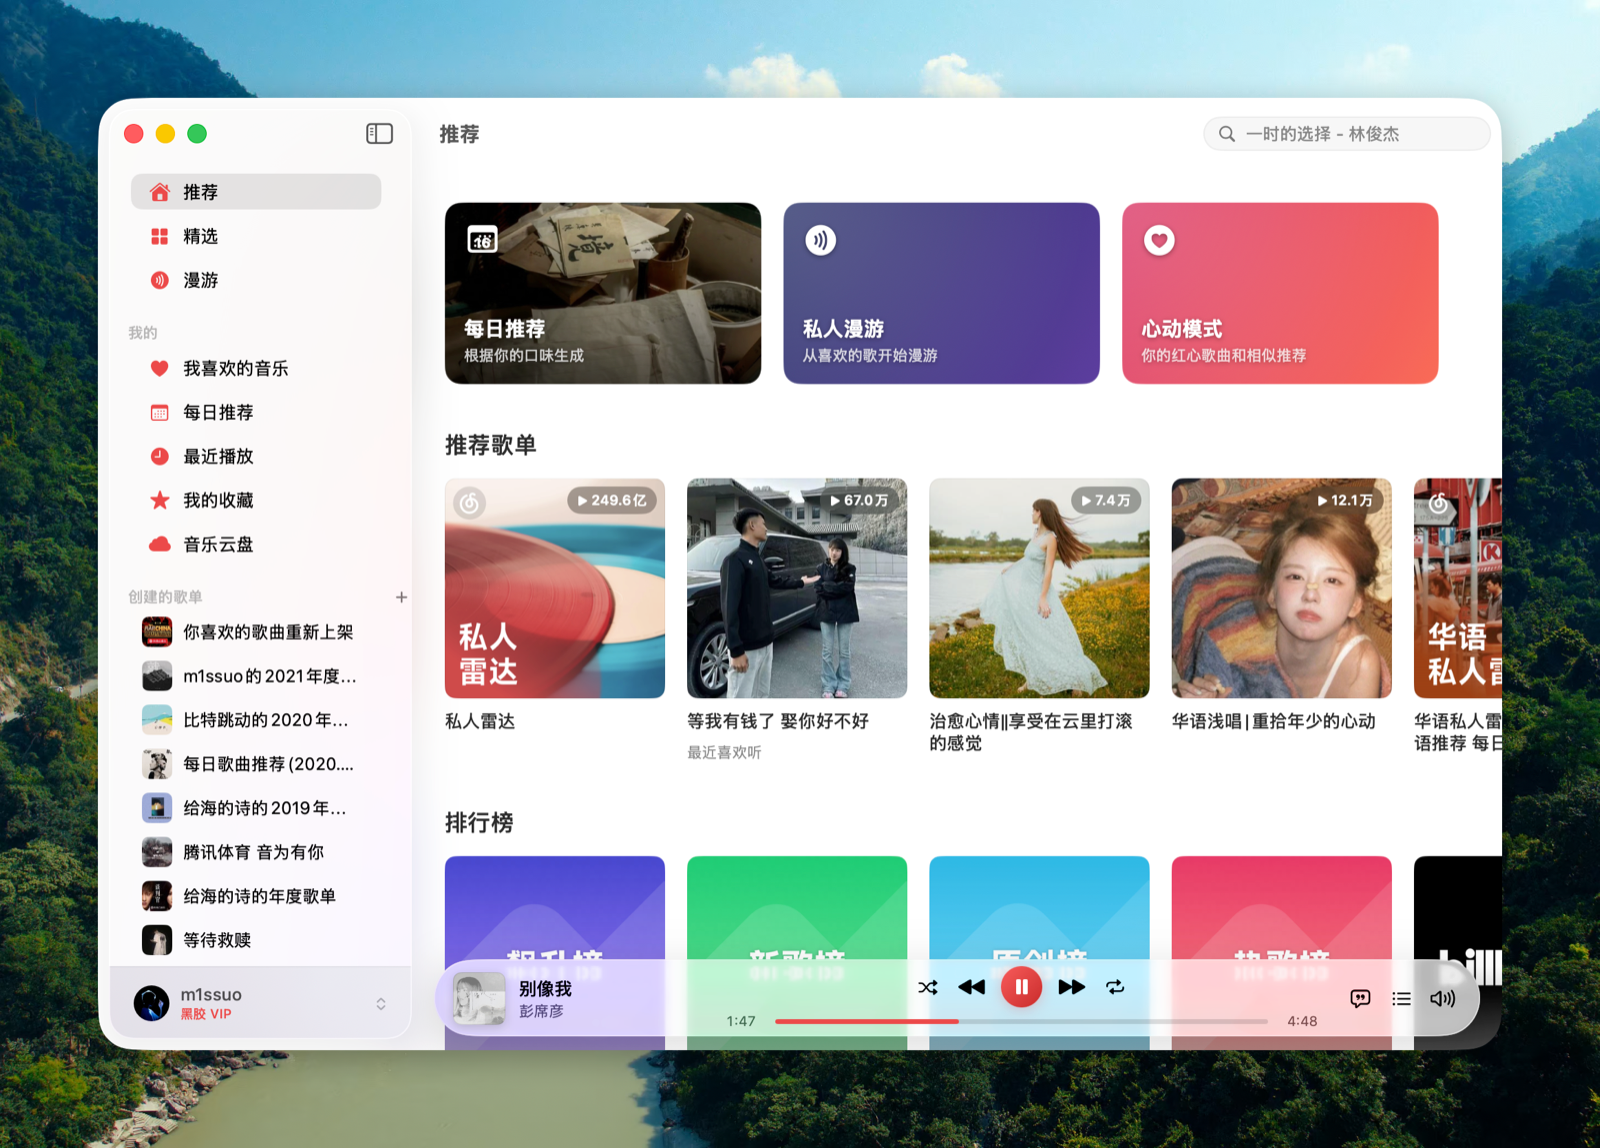This screenshot has width=1600, height=1148.
Task: Click the volume speaker icon
Action: (1442, 998)
